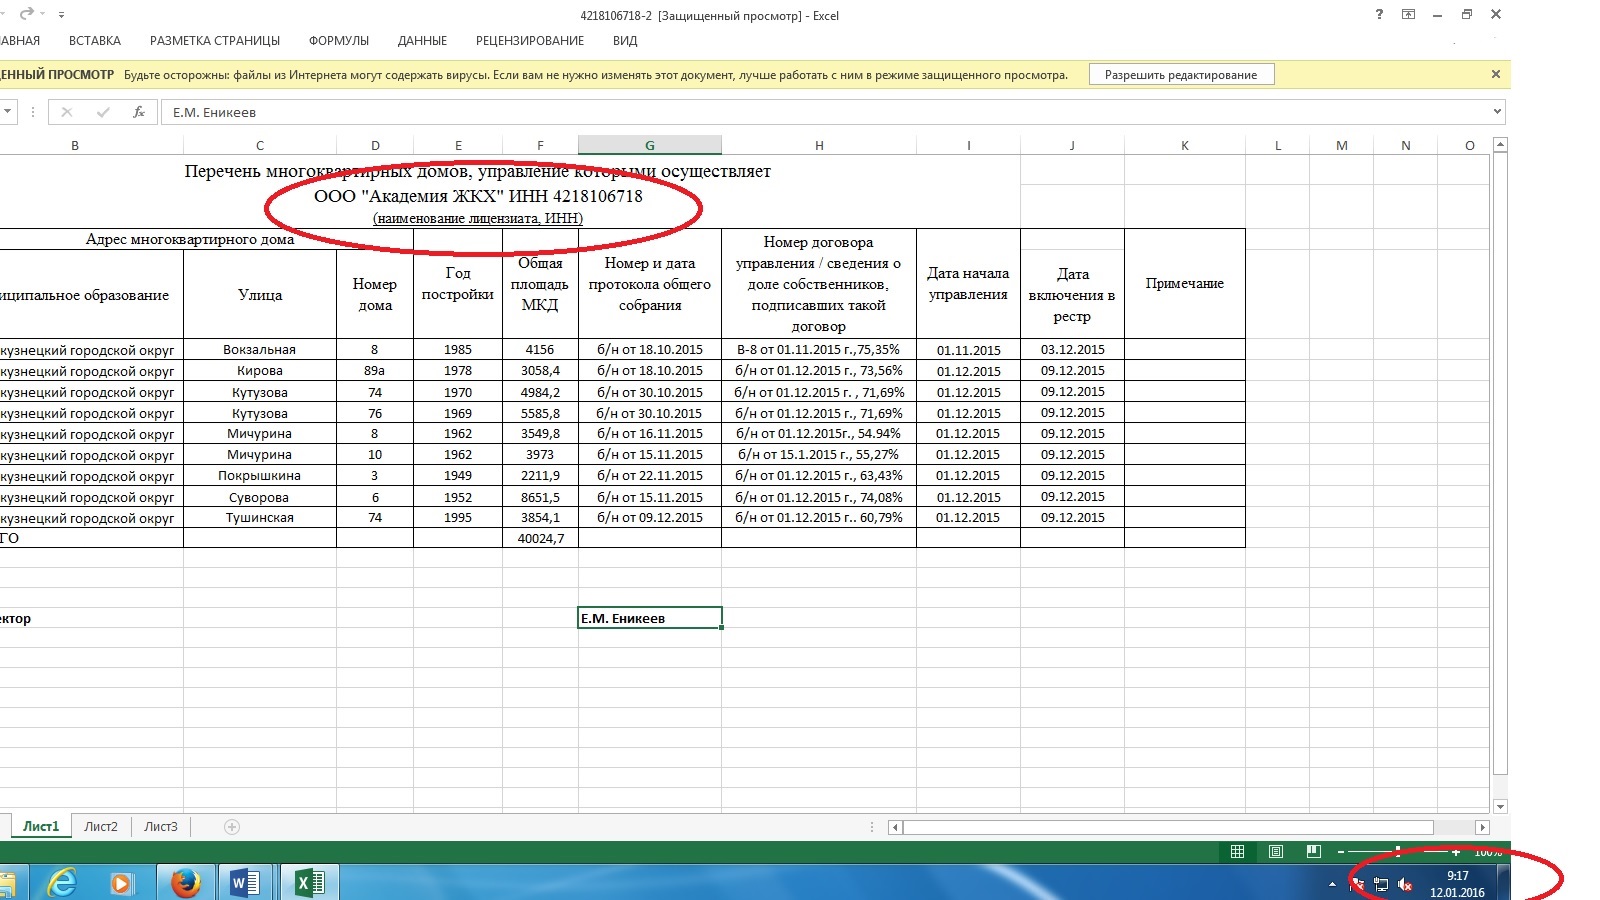
Task: Select the year cell 1949
Action: 458,476
